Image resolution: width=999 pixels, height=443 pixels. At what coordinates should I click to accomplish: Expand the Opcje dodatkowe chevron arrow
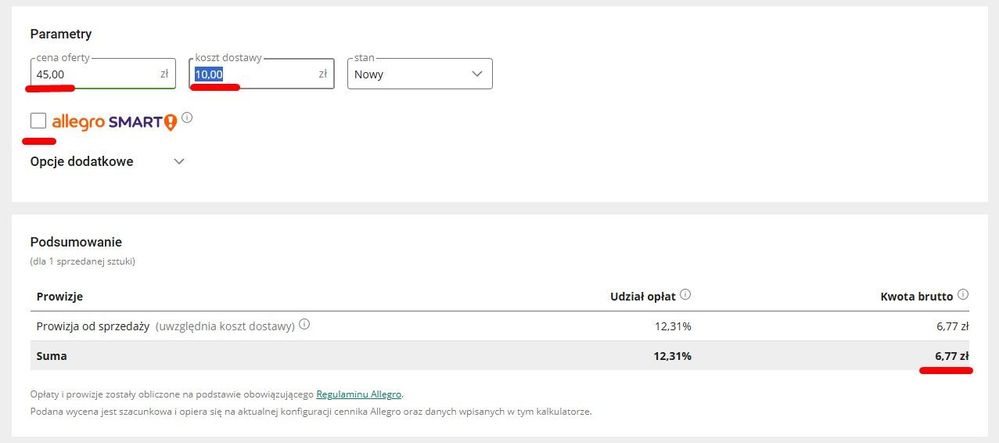[179, 161]
